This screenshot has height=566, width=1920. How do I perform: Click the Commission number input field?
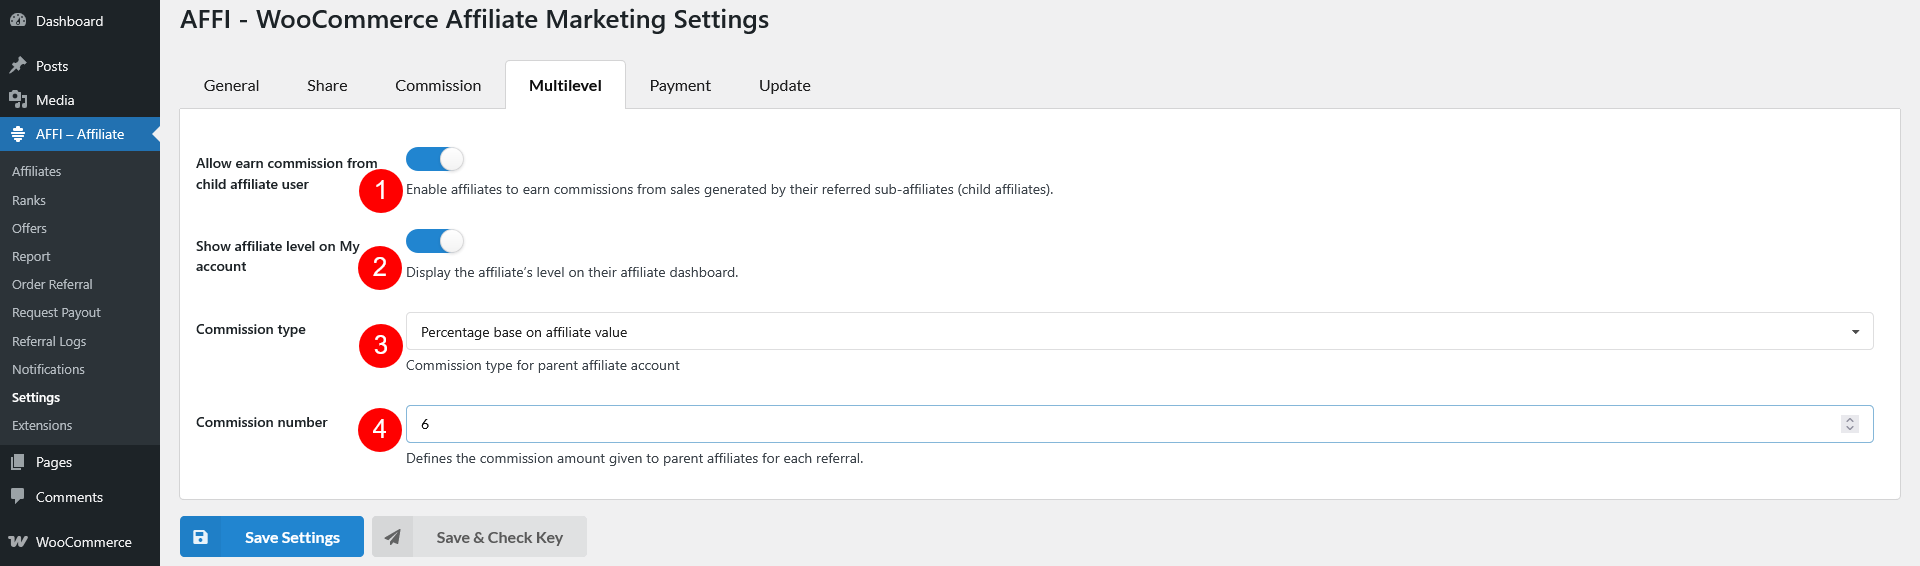pyautogui.click(x=1139, y=424)
